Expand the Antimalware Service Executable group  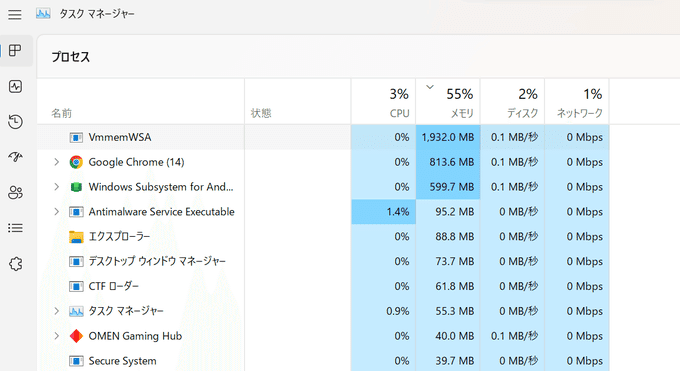(56, 212)
